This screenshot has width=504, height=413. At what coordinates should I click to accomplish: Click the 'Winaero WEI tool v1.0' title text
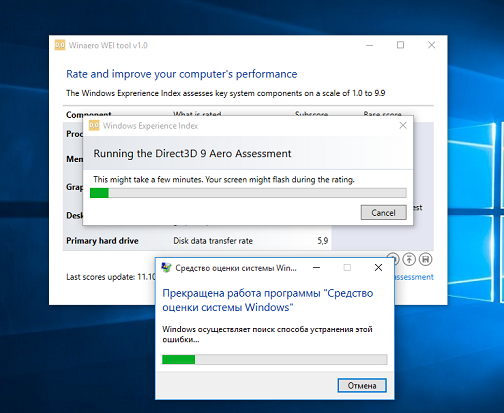click(x=108, y=45)
